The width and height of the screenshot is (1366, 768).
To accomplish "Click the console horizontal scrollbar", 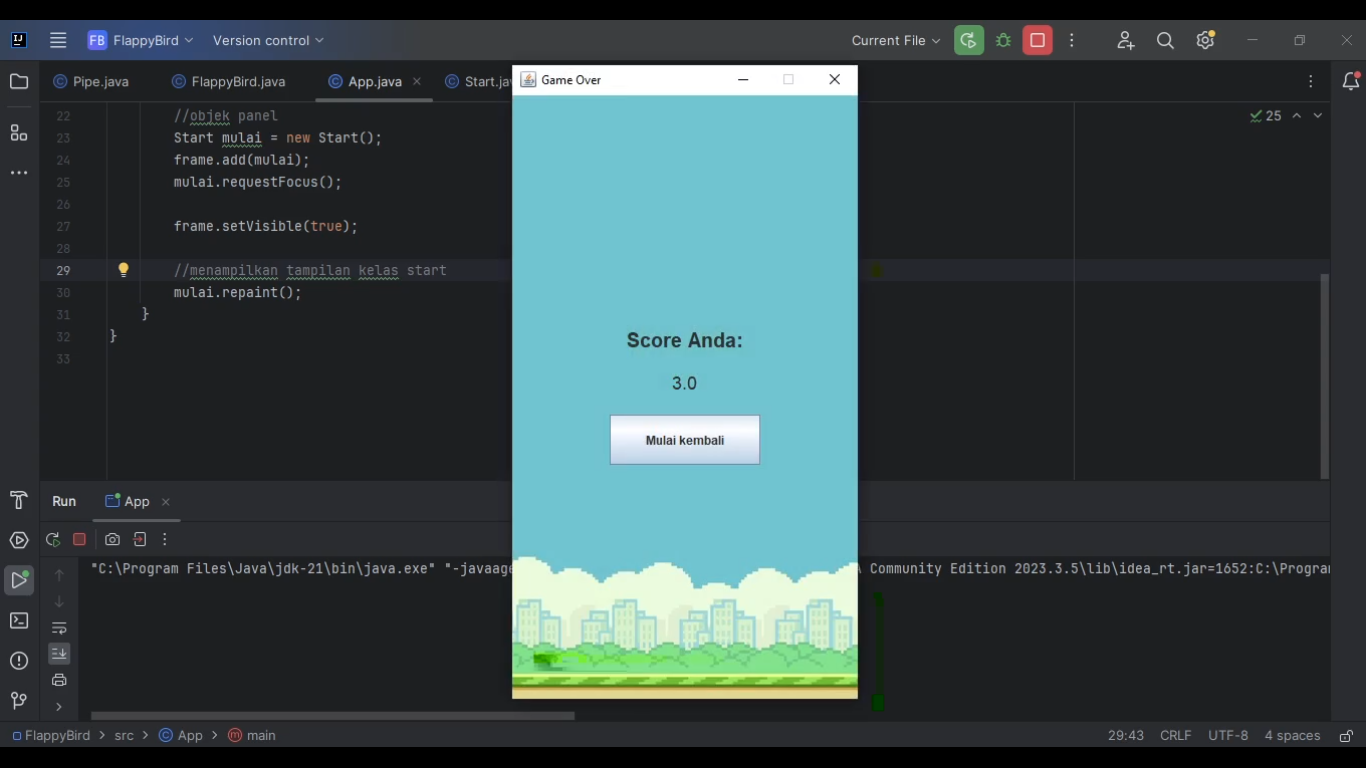I will (332, 716).
